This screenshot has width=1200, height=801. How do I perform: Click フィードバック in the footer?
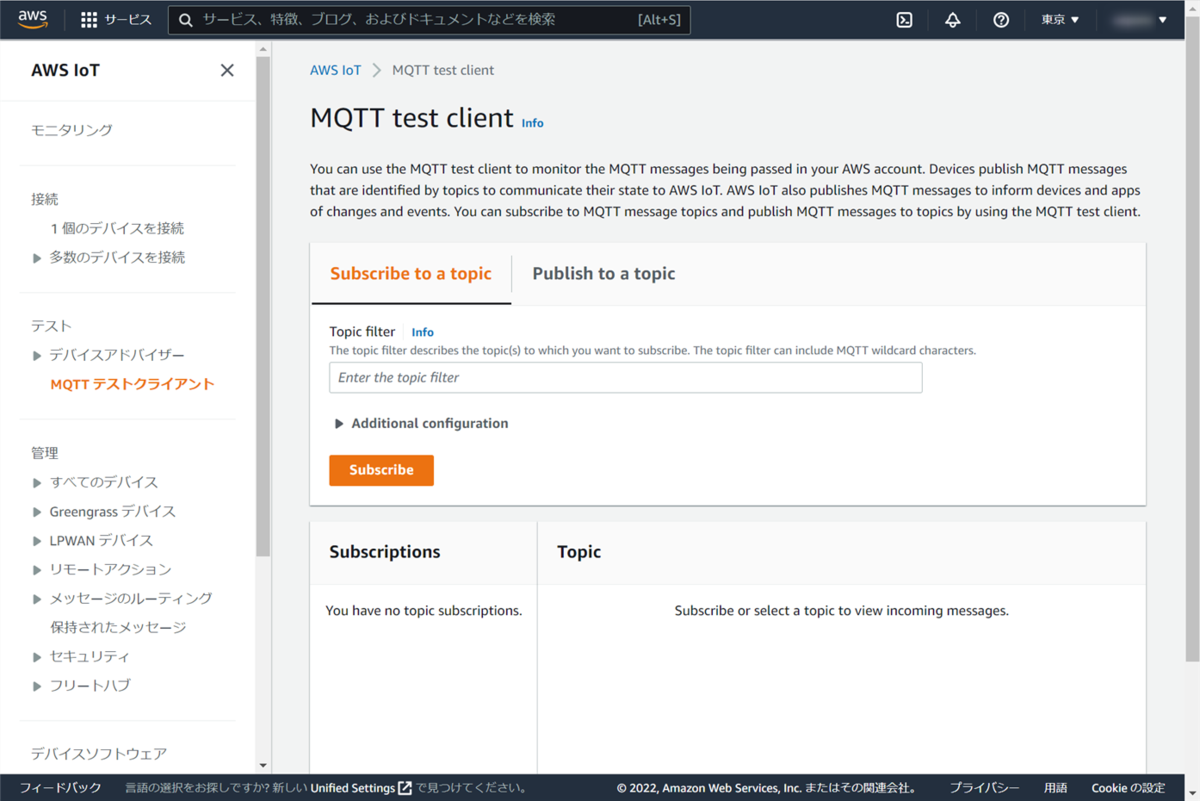coord(60,788)
